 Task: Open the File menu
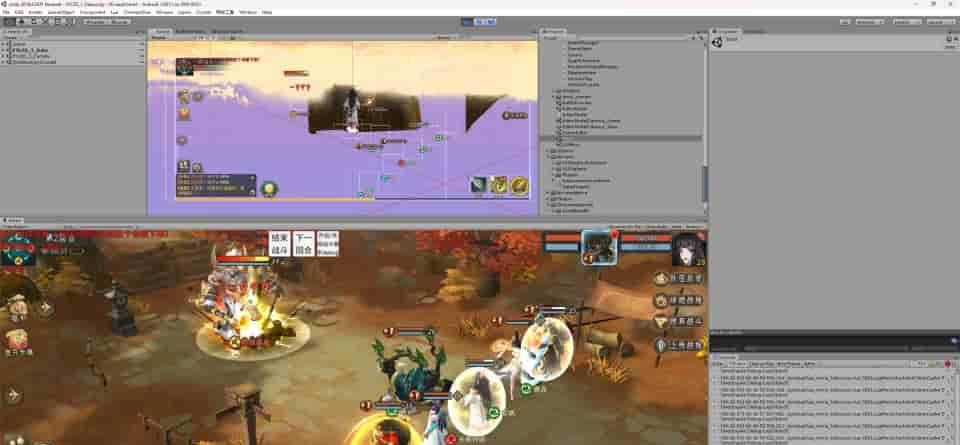[x=6, y=12]
